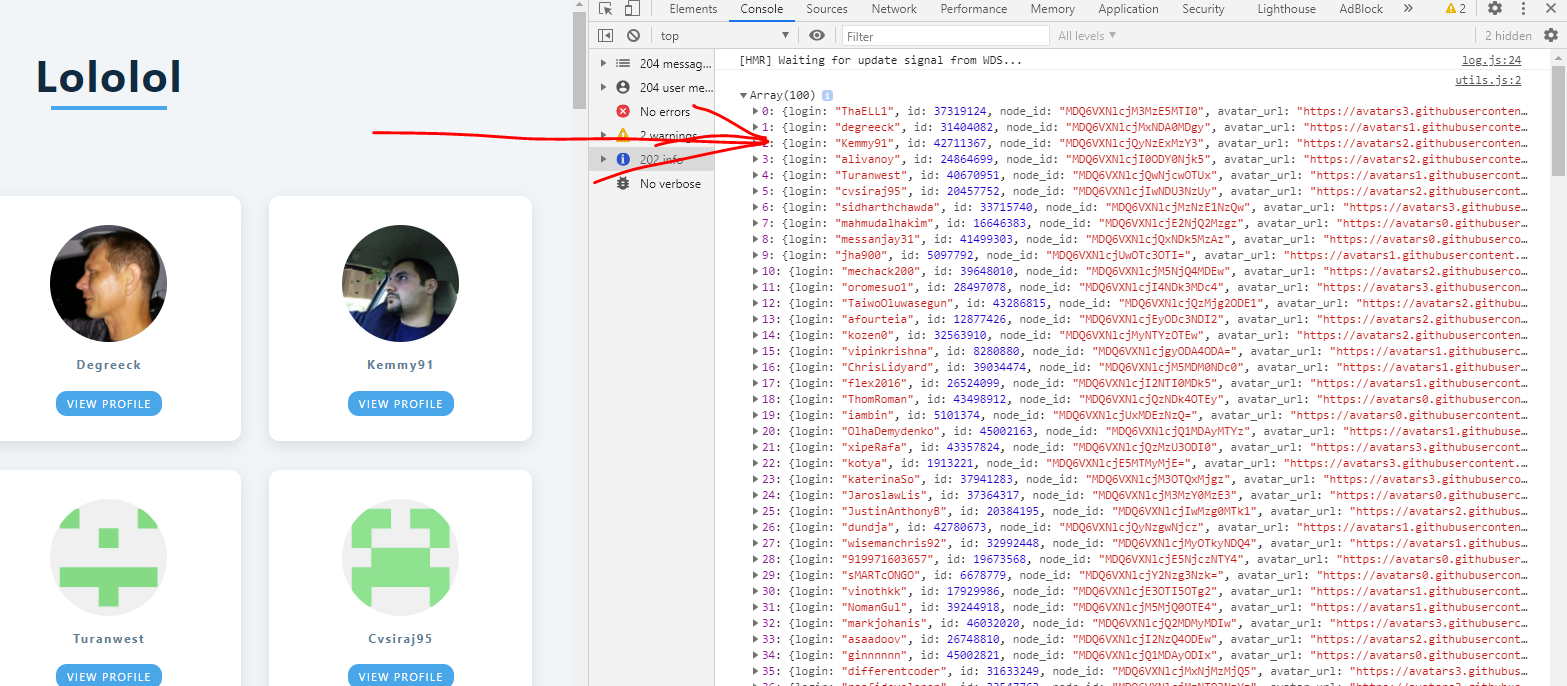Switch to the Elements tab

tap(693, 9)
